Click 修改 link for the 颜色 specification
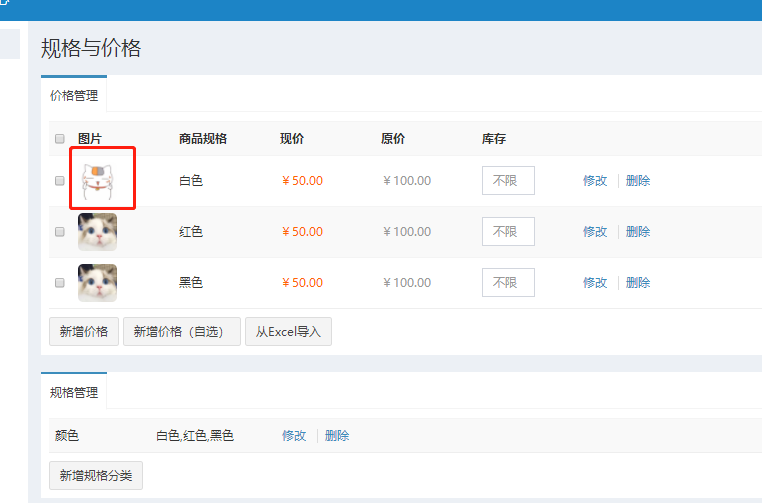762x503 pixels. tap(294, 436)
